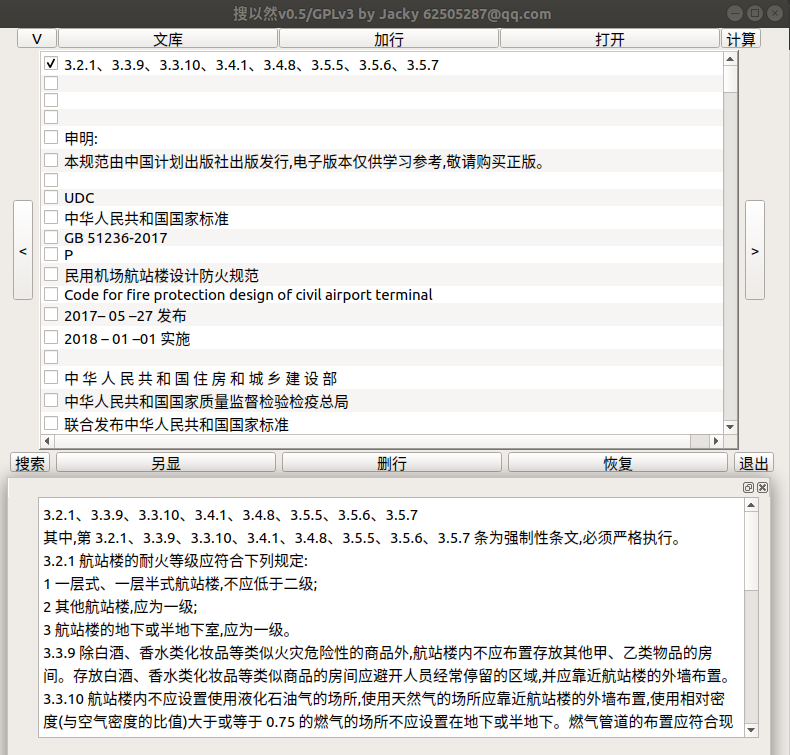Viewport: 790px width, 755px height.
Task: Check the 申明: row checkbox
Action: point(51,137)
